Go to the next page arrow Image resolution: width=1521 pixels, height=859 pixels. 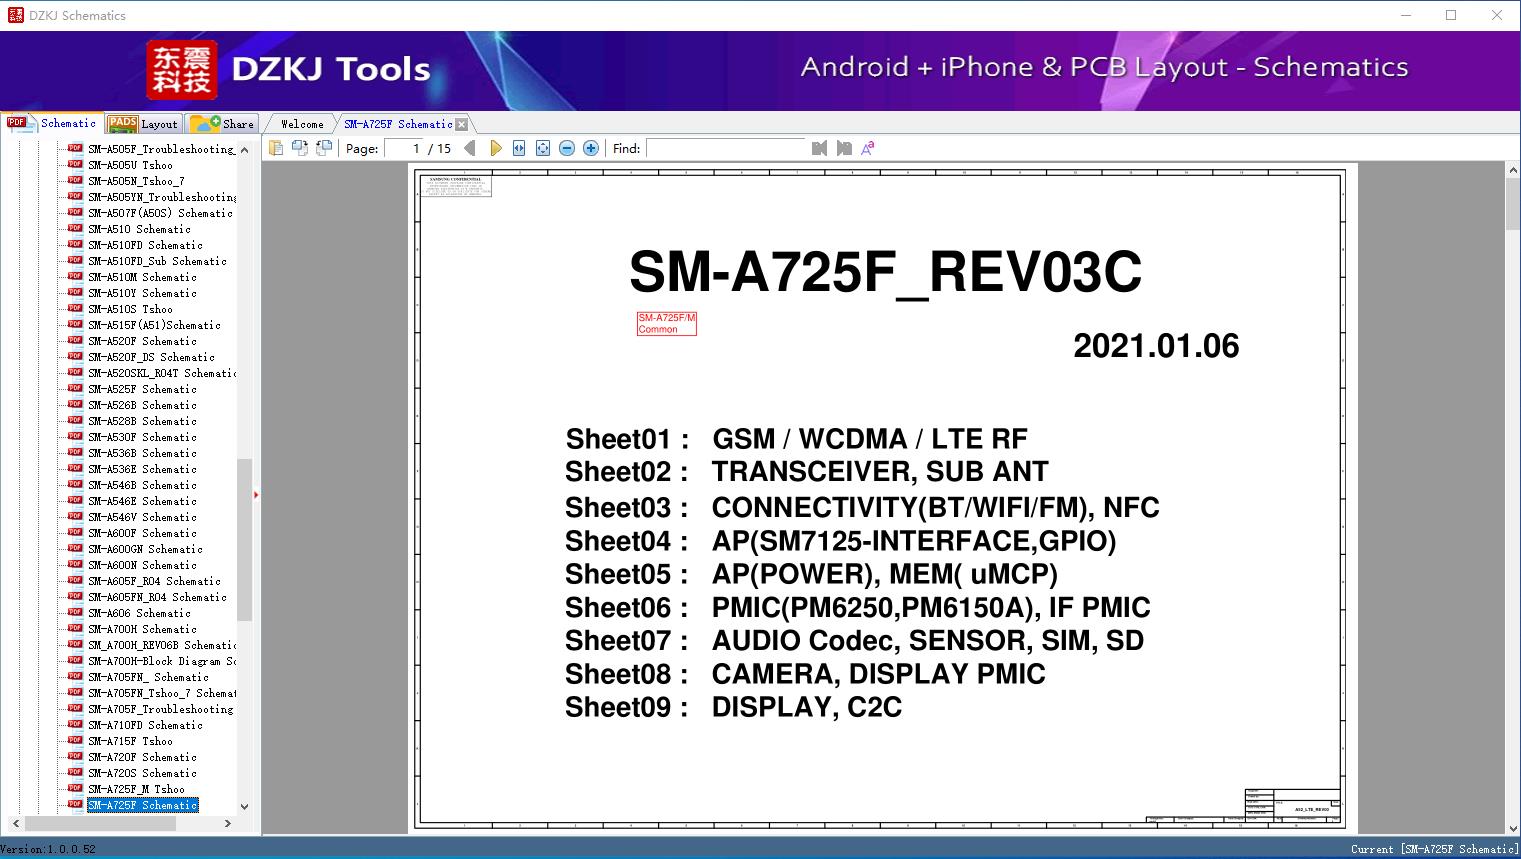pos(496,148)
